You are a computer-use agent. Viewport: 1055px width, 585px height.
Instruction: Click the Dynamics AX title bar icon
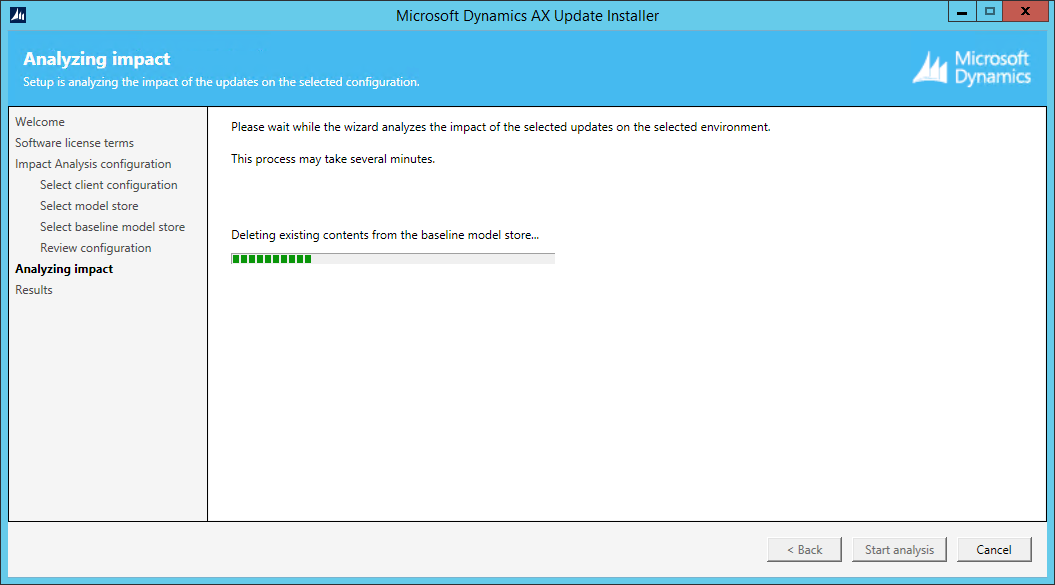click(x=18, y=15)
